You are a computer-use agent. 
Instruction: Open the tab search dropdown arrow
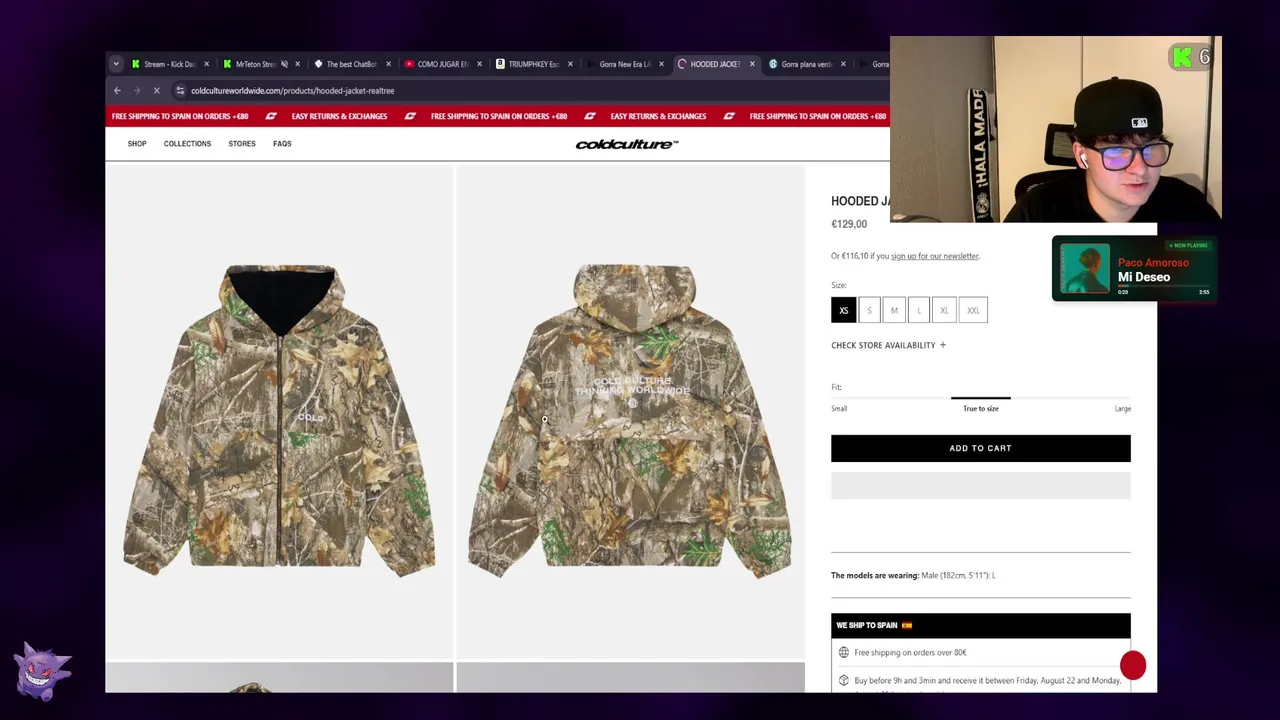tap(116, 64)
